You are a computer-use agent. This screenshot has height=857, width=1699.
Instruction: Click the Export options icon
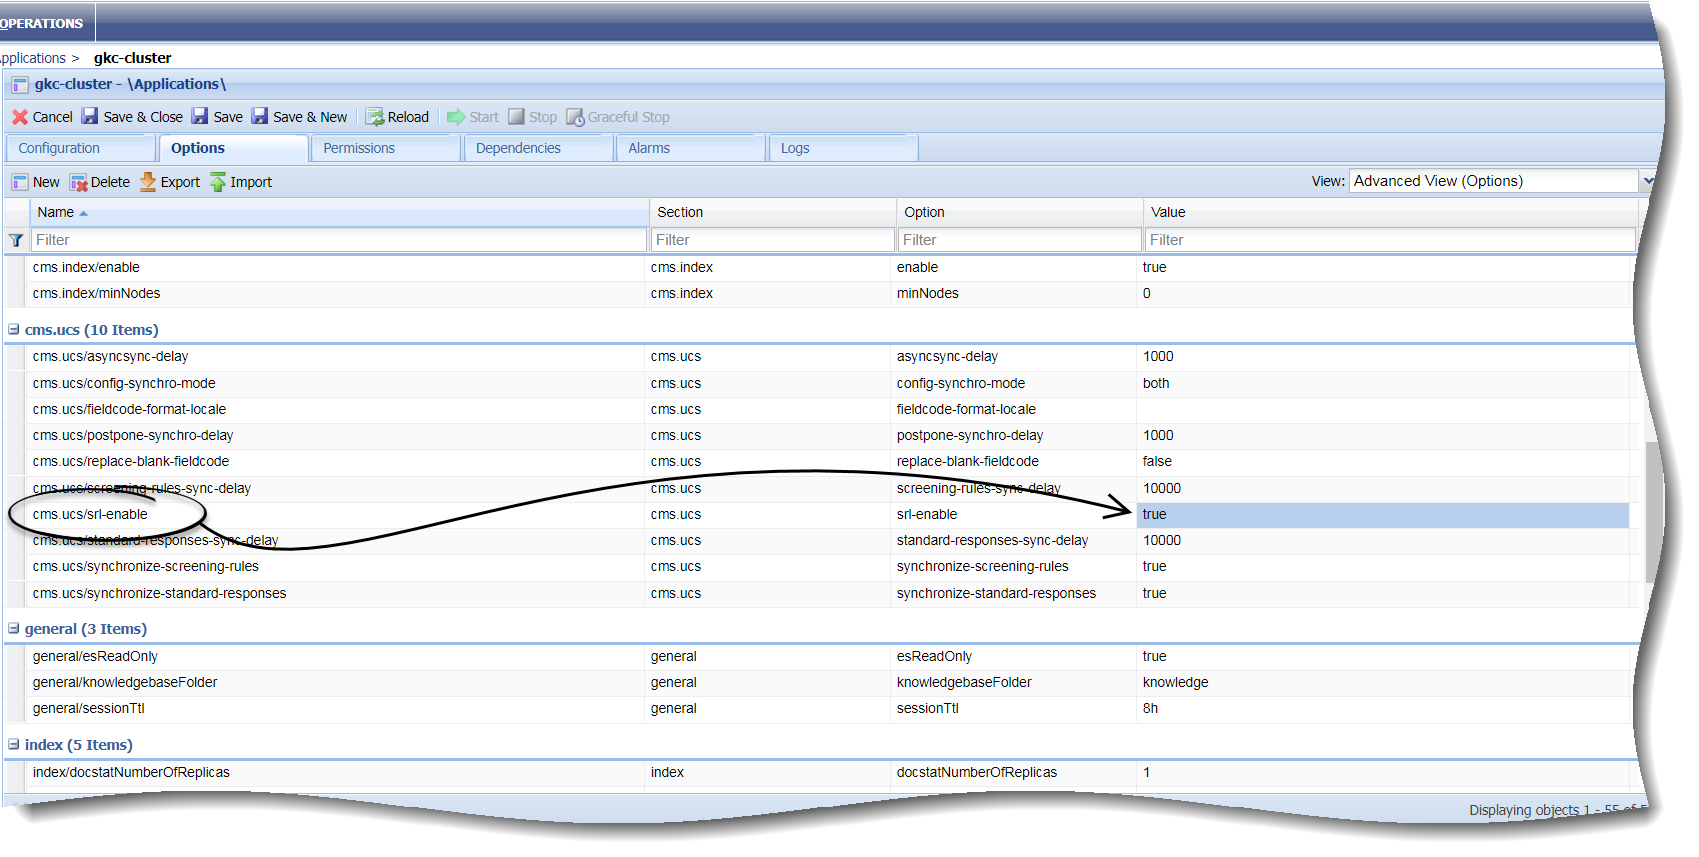click(148, 182)
